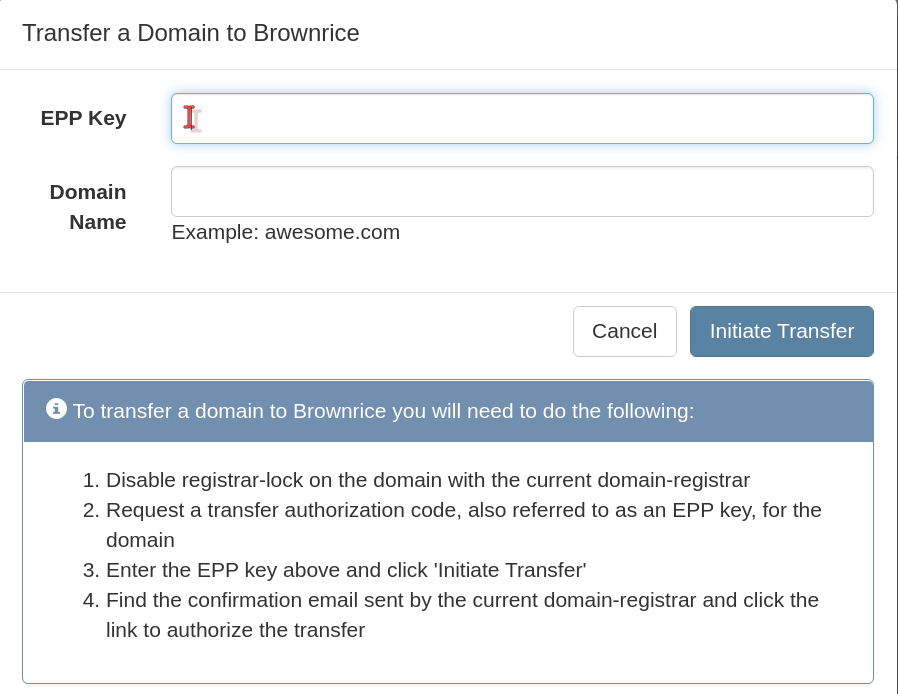Image resolution: width=898 pixels, height=694 pixels.
Task: Click the EPP Key label
Action: 84,118
